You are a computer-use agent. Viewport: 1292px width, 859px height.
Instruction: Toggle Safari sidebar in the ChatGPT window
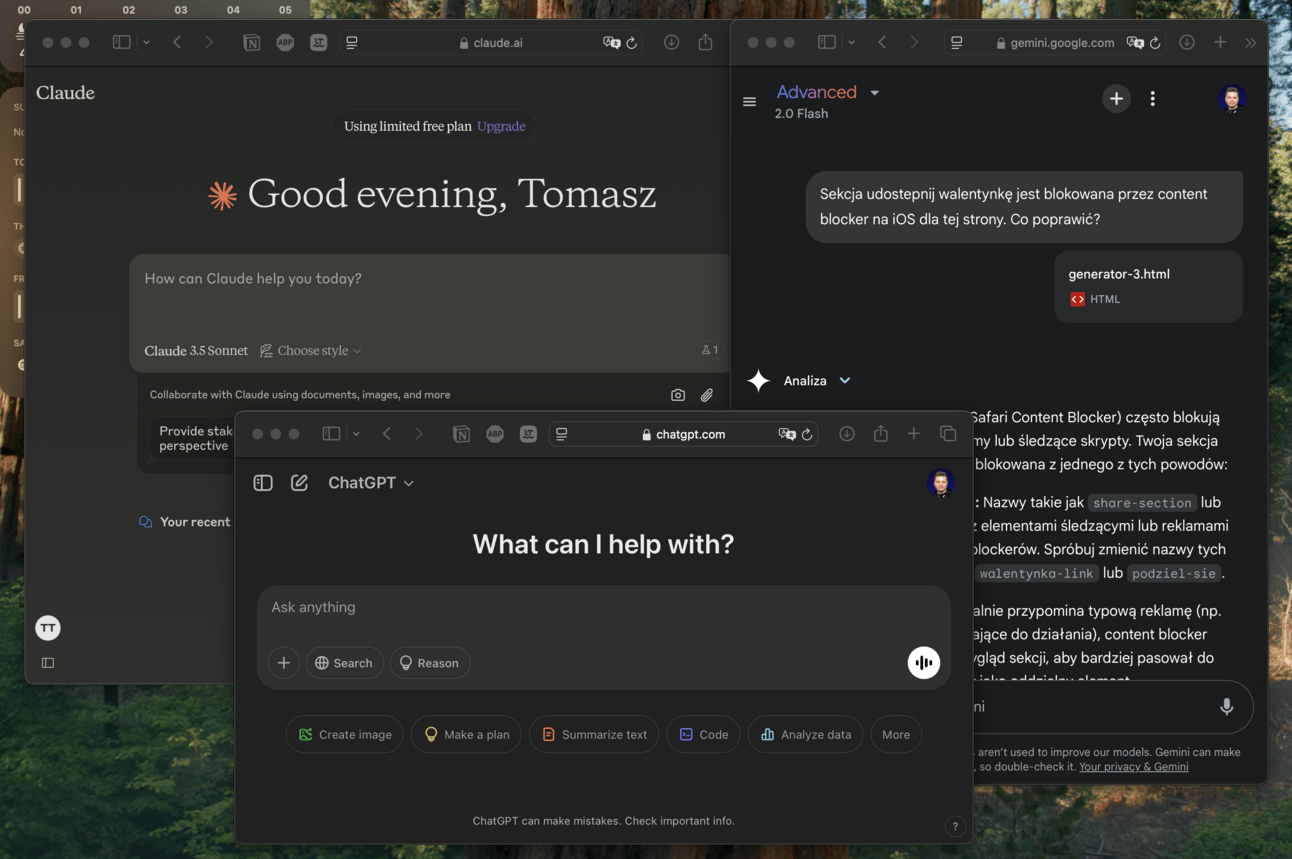(x=331, y=433)
